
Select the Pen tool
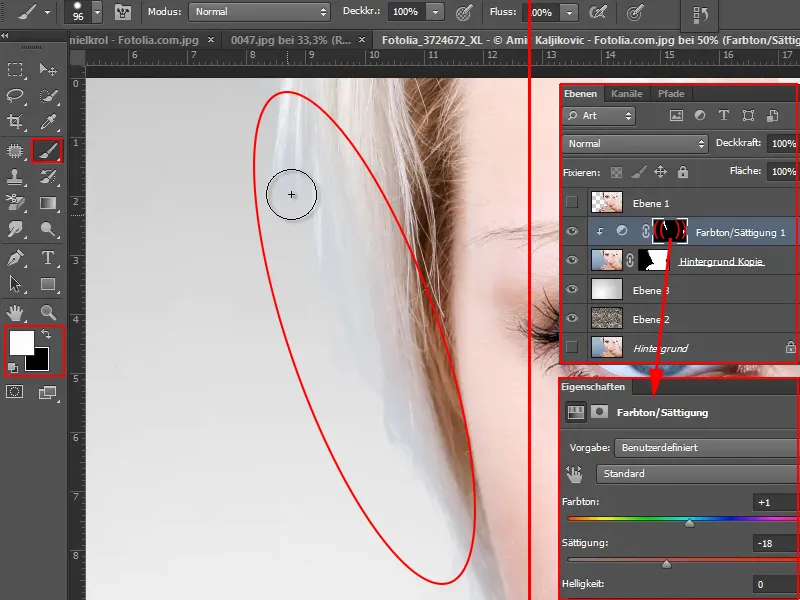click(15, 258)
